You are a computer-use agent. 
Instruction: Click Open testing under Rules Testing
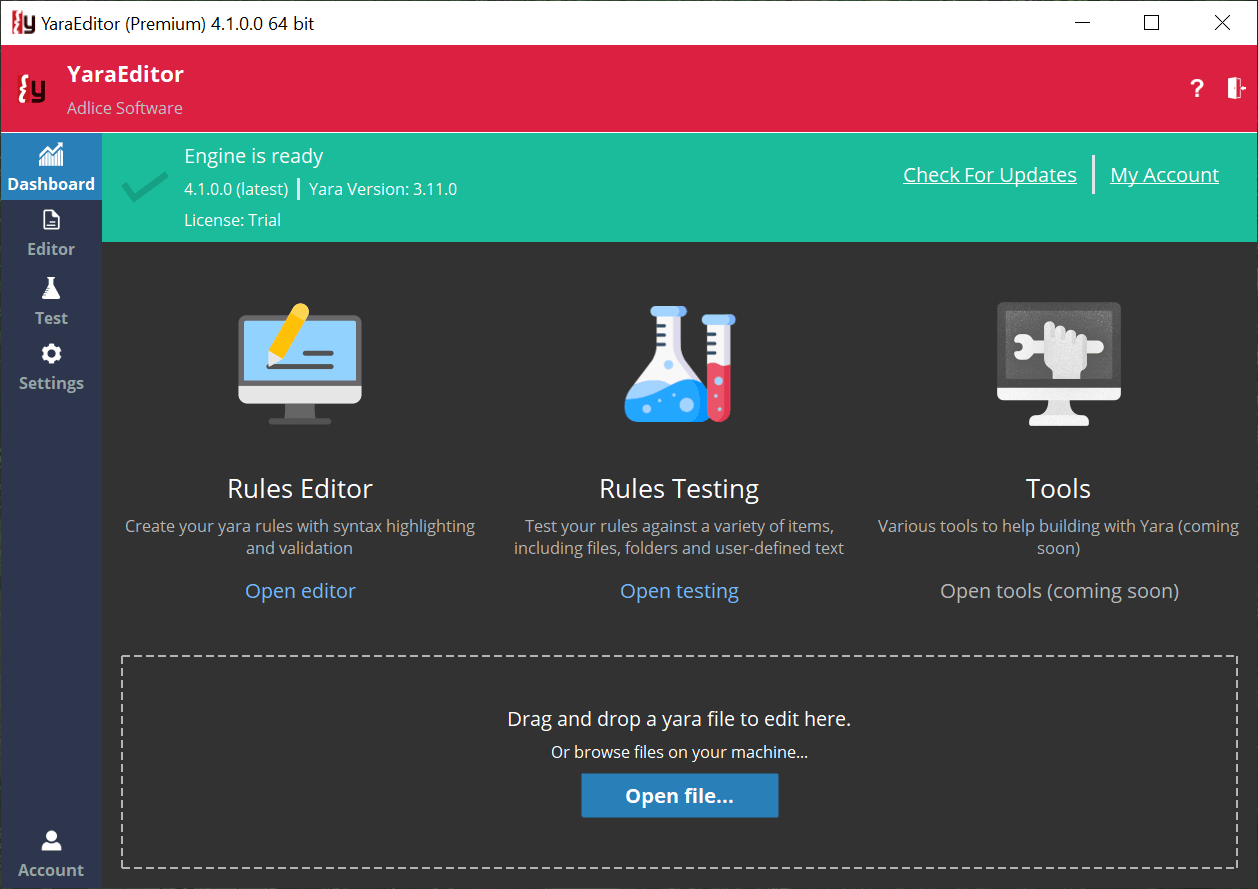679,590
